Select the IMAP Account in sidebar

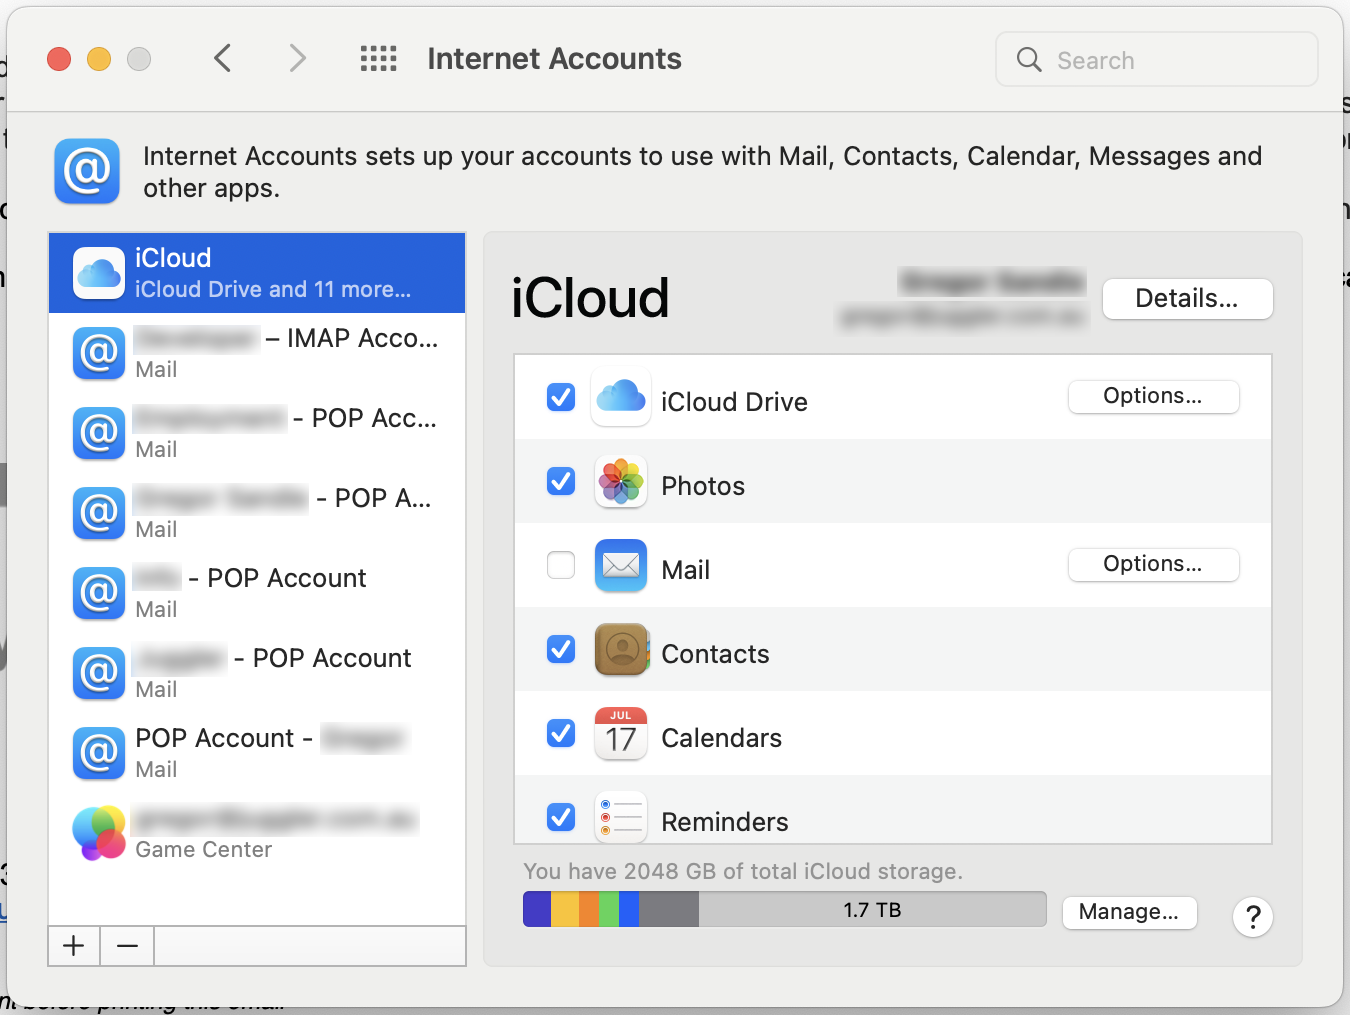[x=257, y=353]
